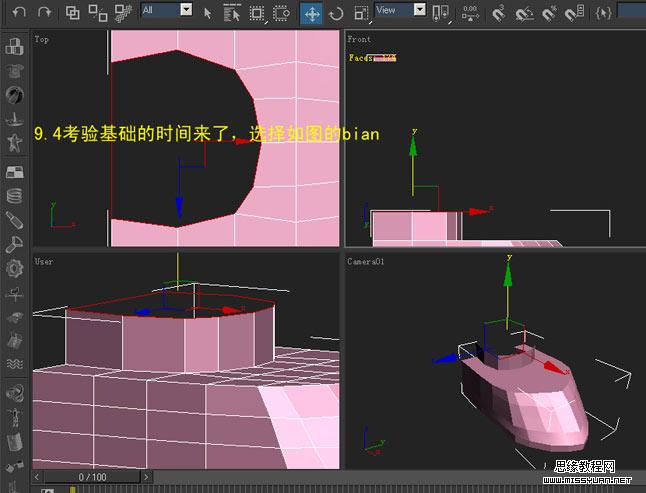Click the red X axis arrow in the Front viewport

(478, 212)
